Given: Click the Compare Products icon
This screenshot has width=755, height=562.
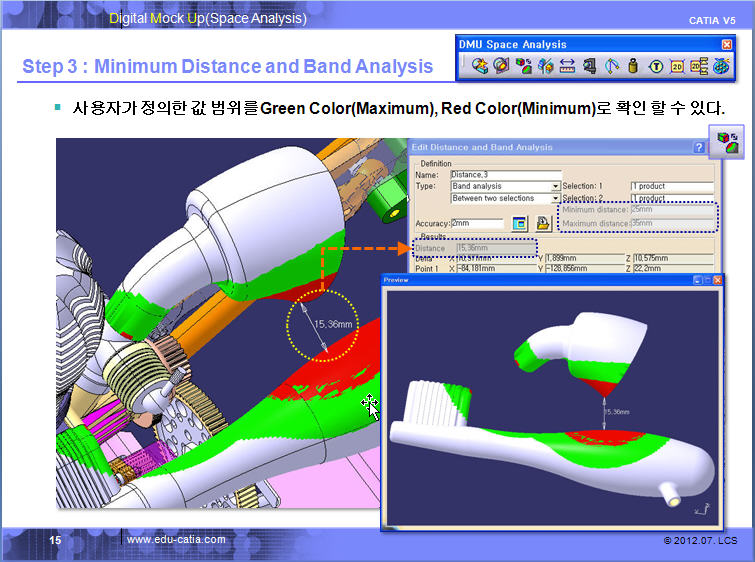Looking at the screenshot, I should pyautogui.click(x=545, y=66).
